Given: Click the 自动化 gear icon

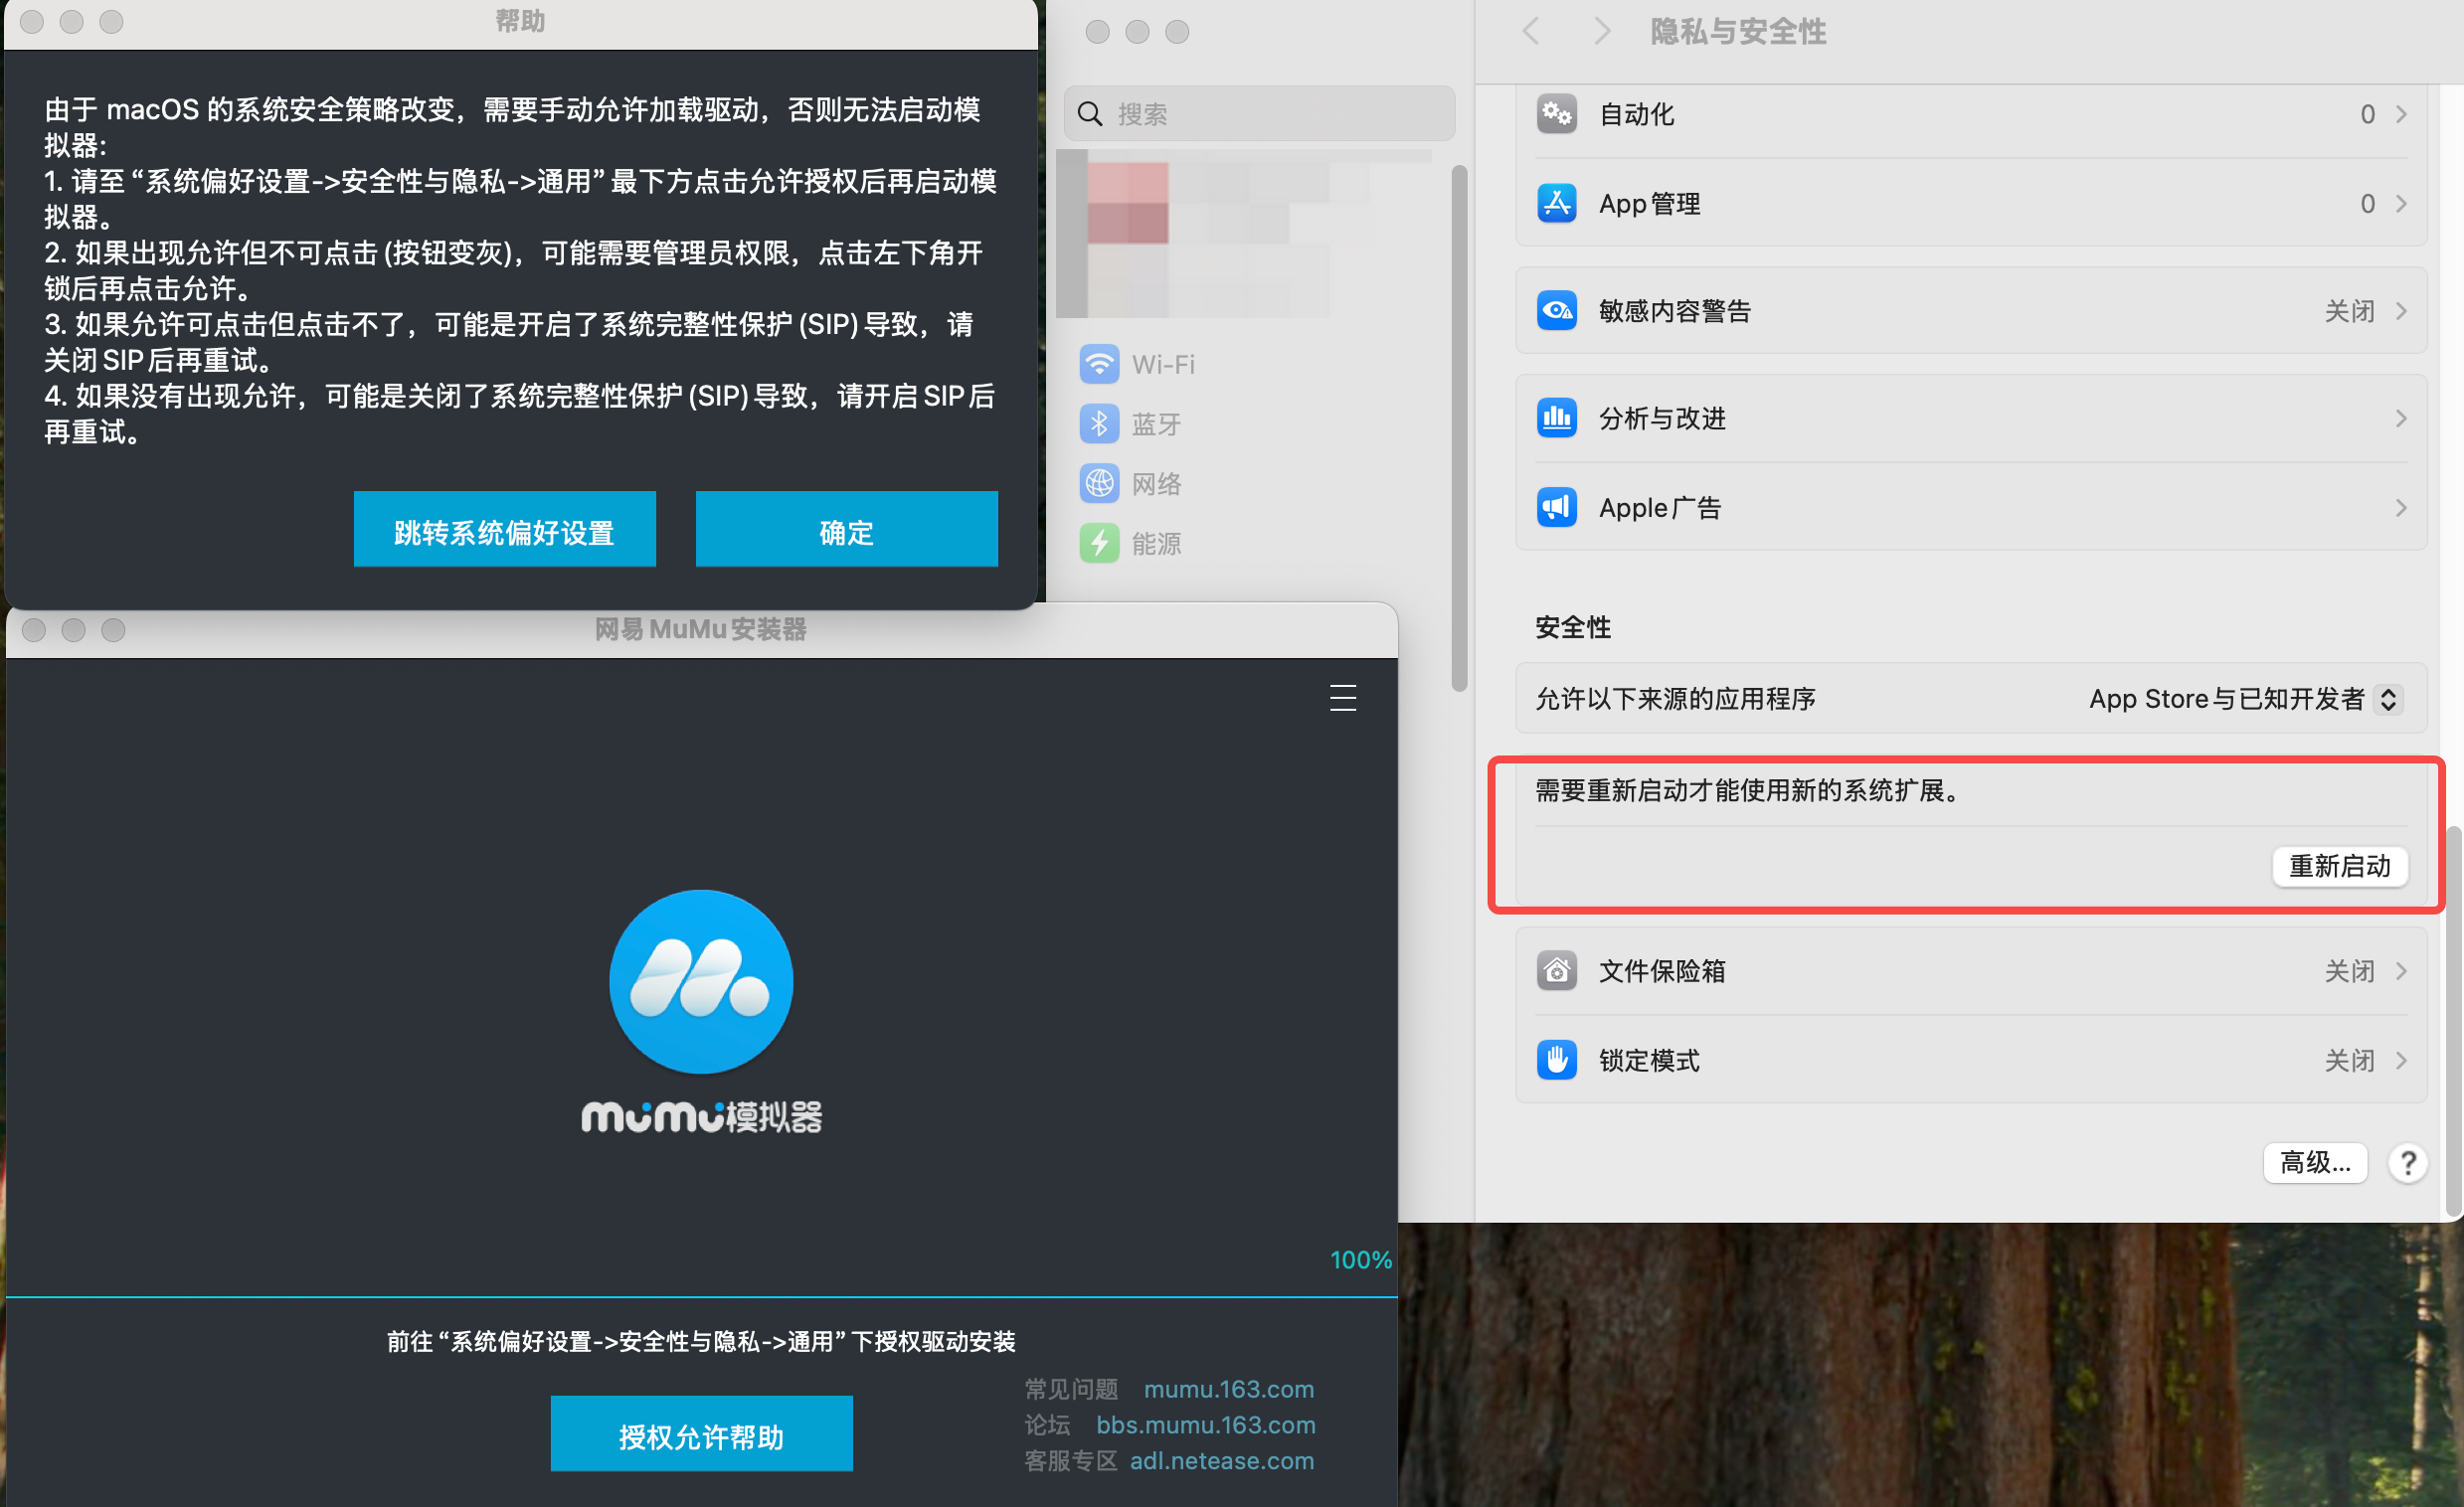Looking at the screenshot, I should coord(1556,114).
